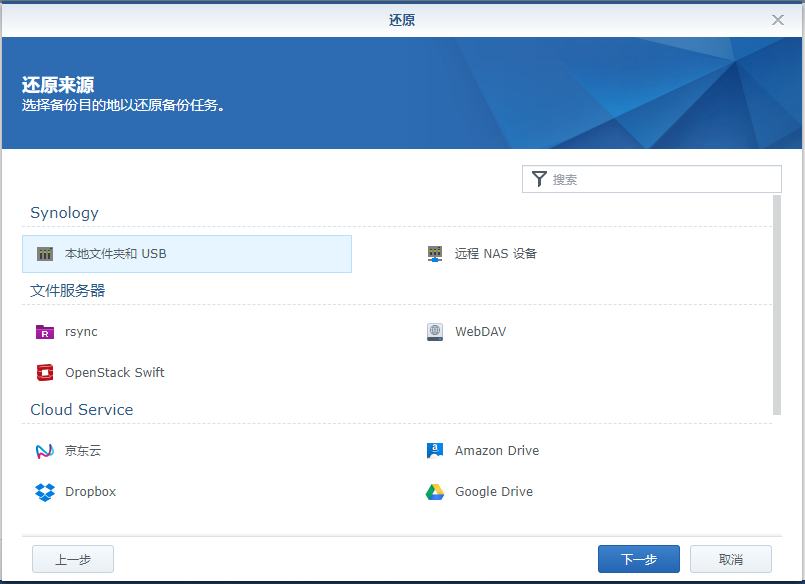
Task: Click the 文件服务器 section heading
Action: tap(68, 291)
